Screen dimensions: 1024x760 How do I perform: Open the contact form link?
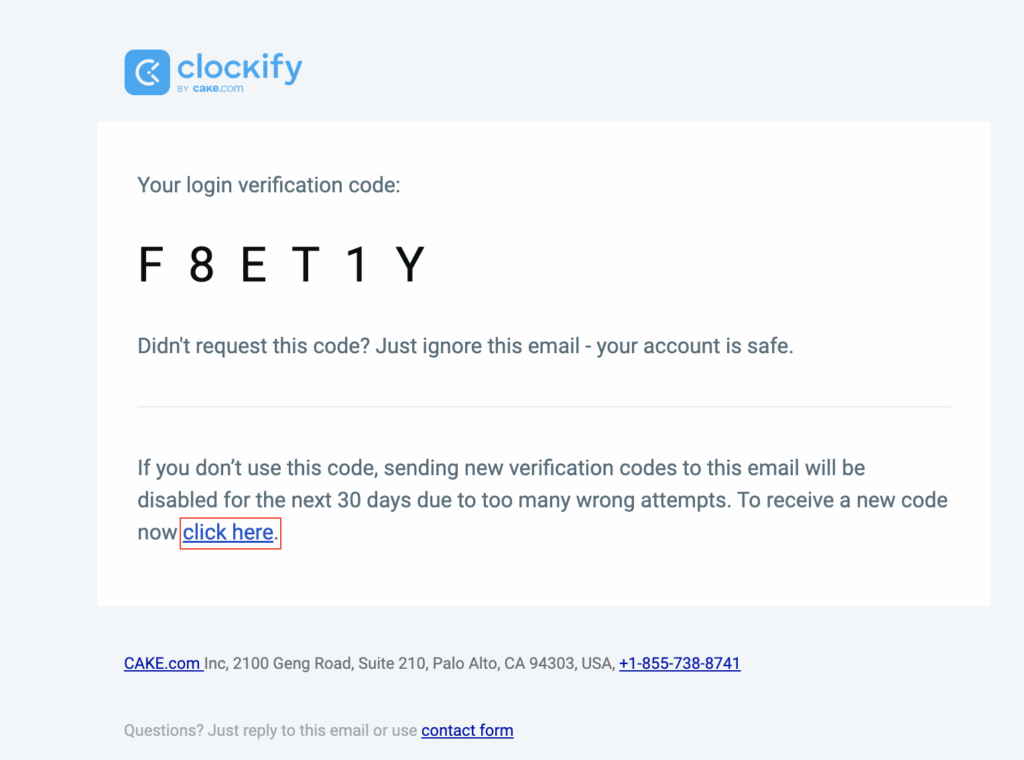click(x=467, y=730)
